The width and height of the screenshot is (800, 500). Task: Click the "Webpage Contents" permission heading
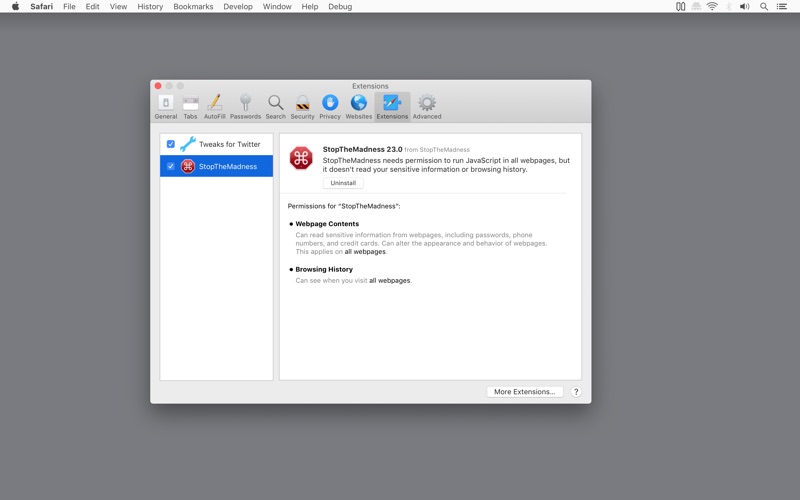327,224
